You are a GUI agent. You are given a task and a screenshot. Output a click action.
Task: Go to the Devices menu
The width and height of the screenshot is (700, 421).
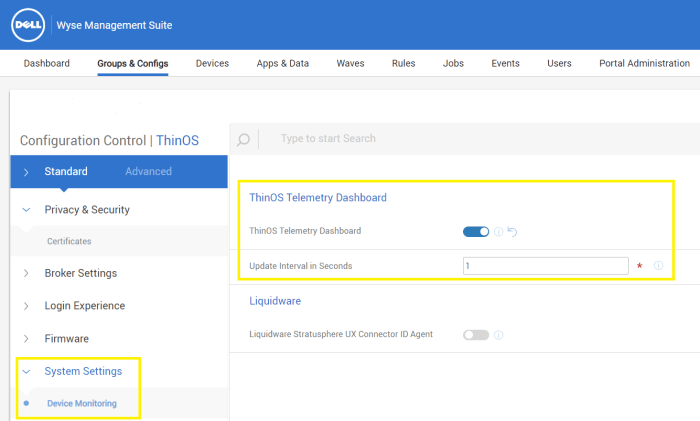coord(212,63)
